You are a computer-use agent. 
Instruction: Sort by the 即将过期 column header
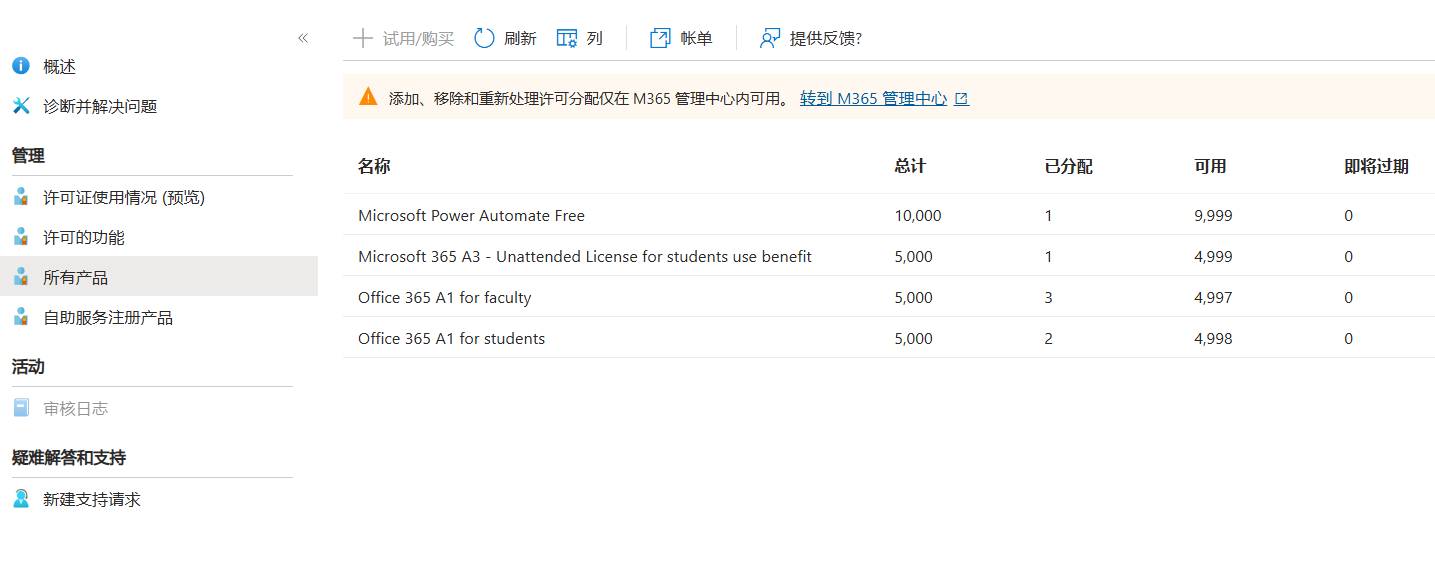tap(1376, 166)
